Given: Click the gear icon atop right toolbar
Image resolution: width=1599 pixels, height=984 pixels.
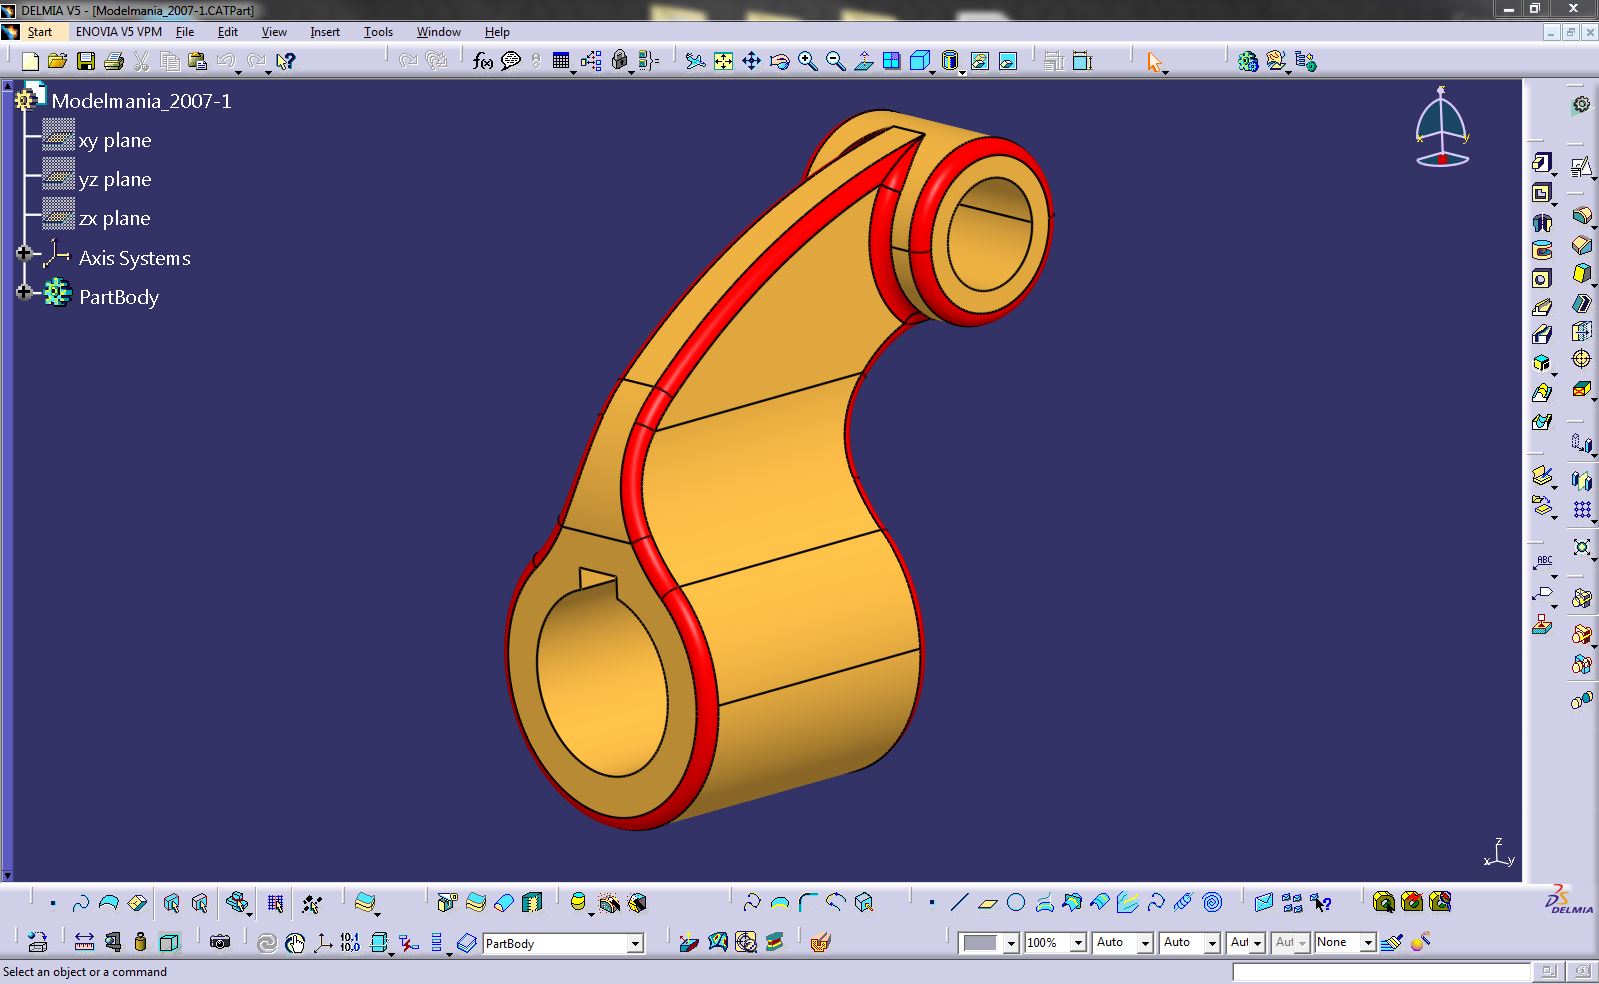Looking at the screenshot, I should click(x=1581, y=104).
